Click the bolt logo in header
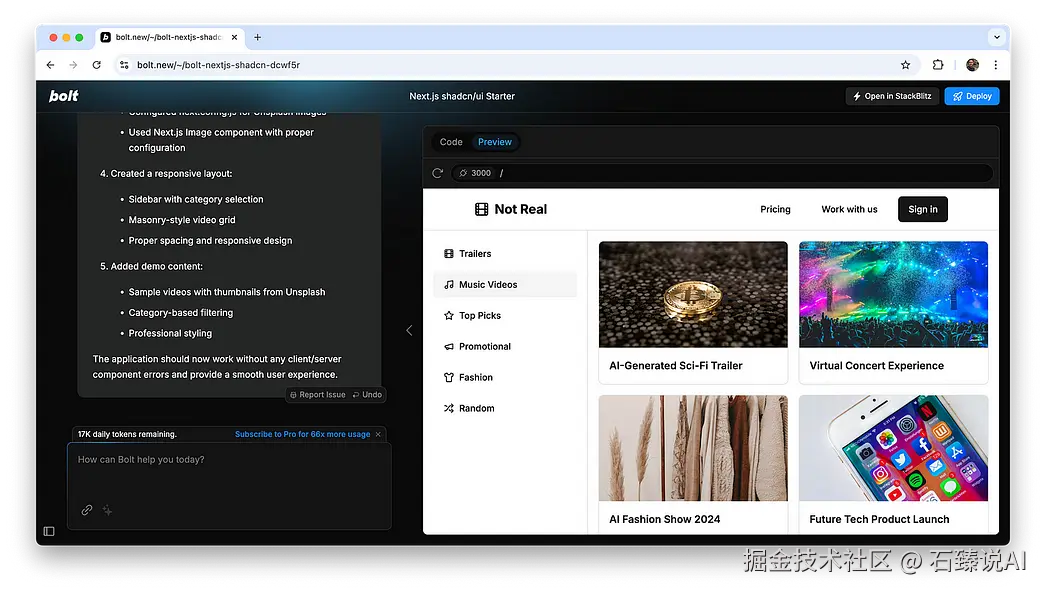1046x593 pixels. pos(63,96)
